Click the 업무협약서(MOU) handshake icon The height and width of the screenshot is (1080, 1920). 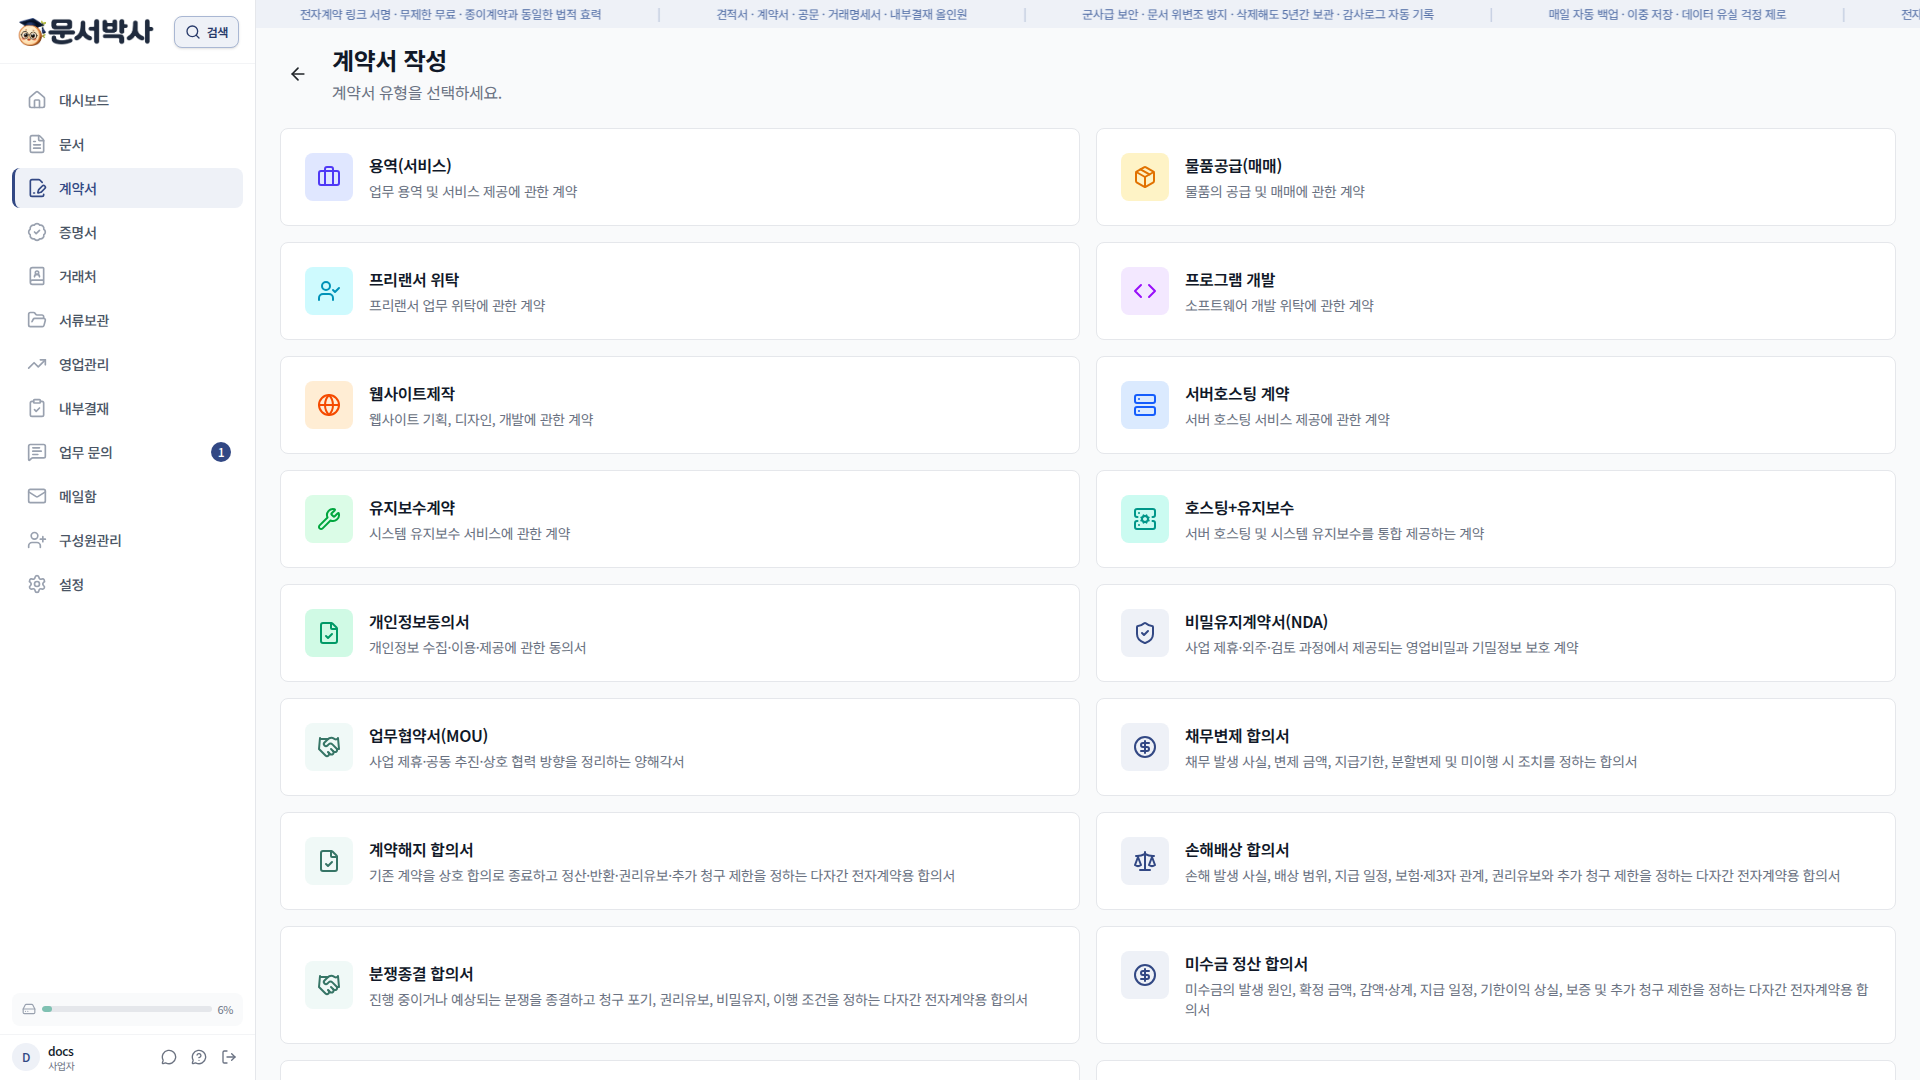coord(329,747)
